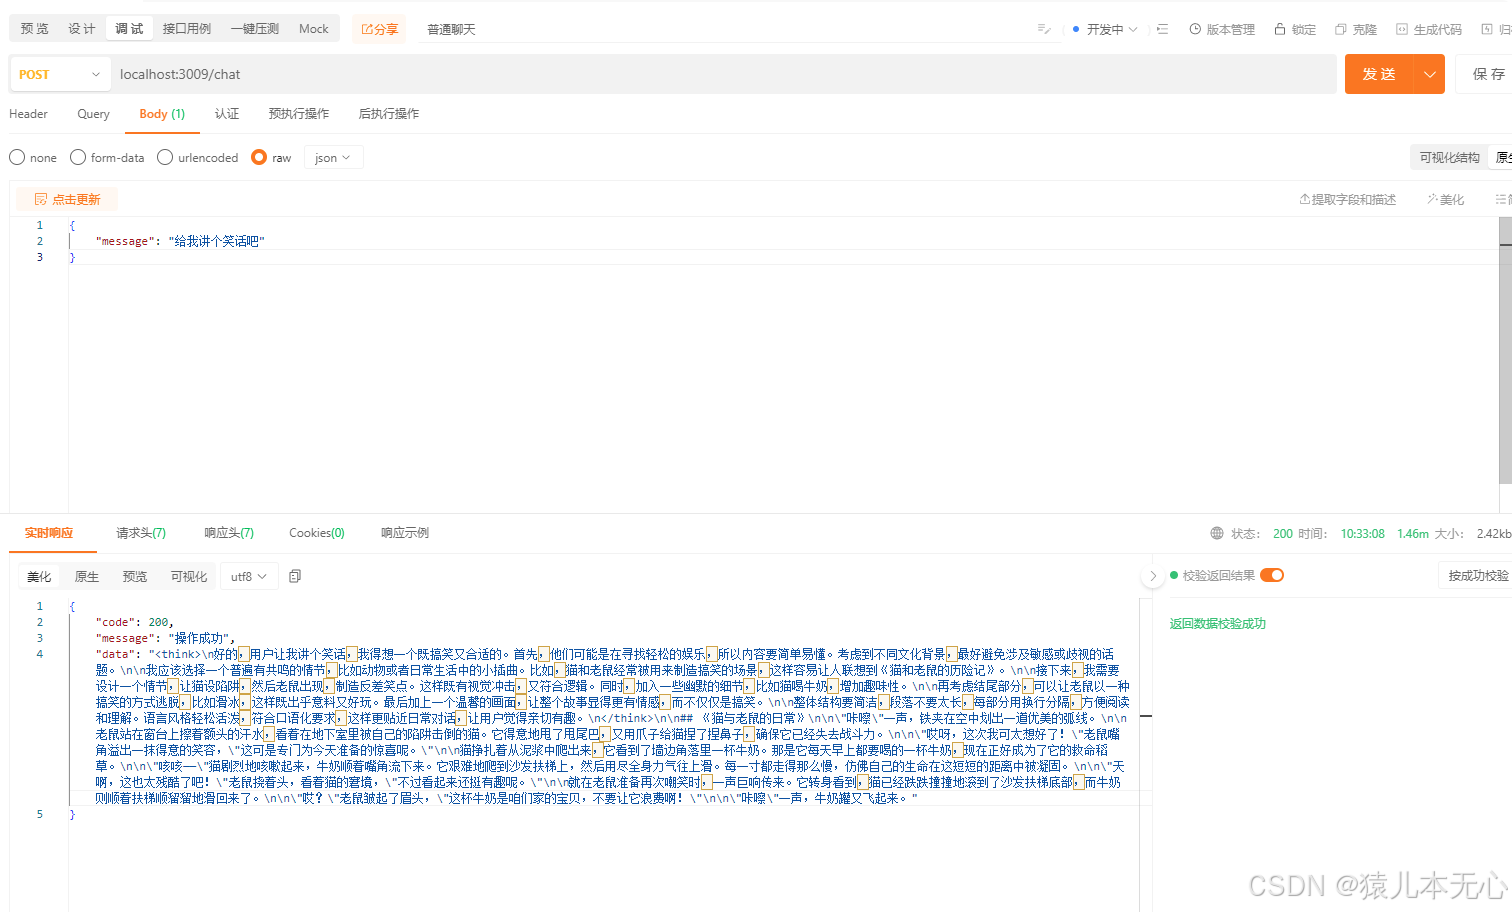Open 生成代码 code generation
Image resolution: width=1512 pixels, height=912 pixels.
coord(1429,29)
